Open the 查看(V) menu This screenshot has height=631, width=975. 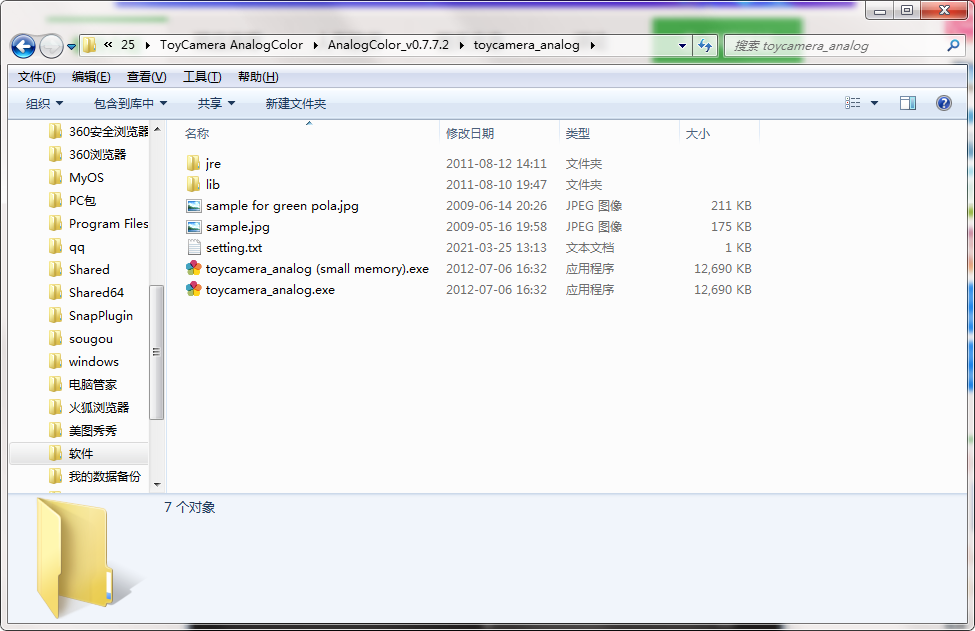146,77
